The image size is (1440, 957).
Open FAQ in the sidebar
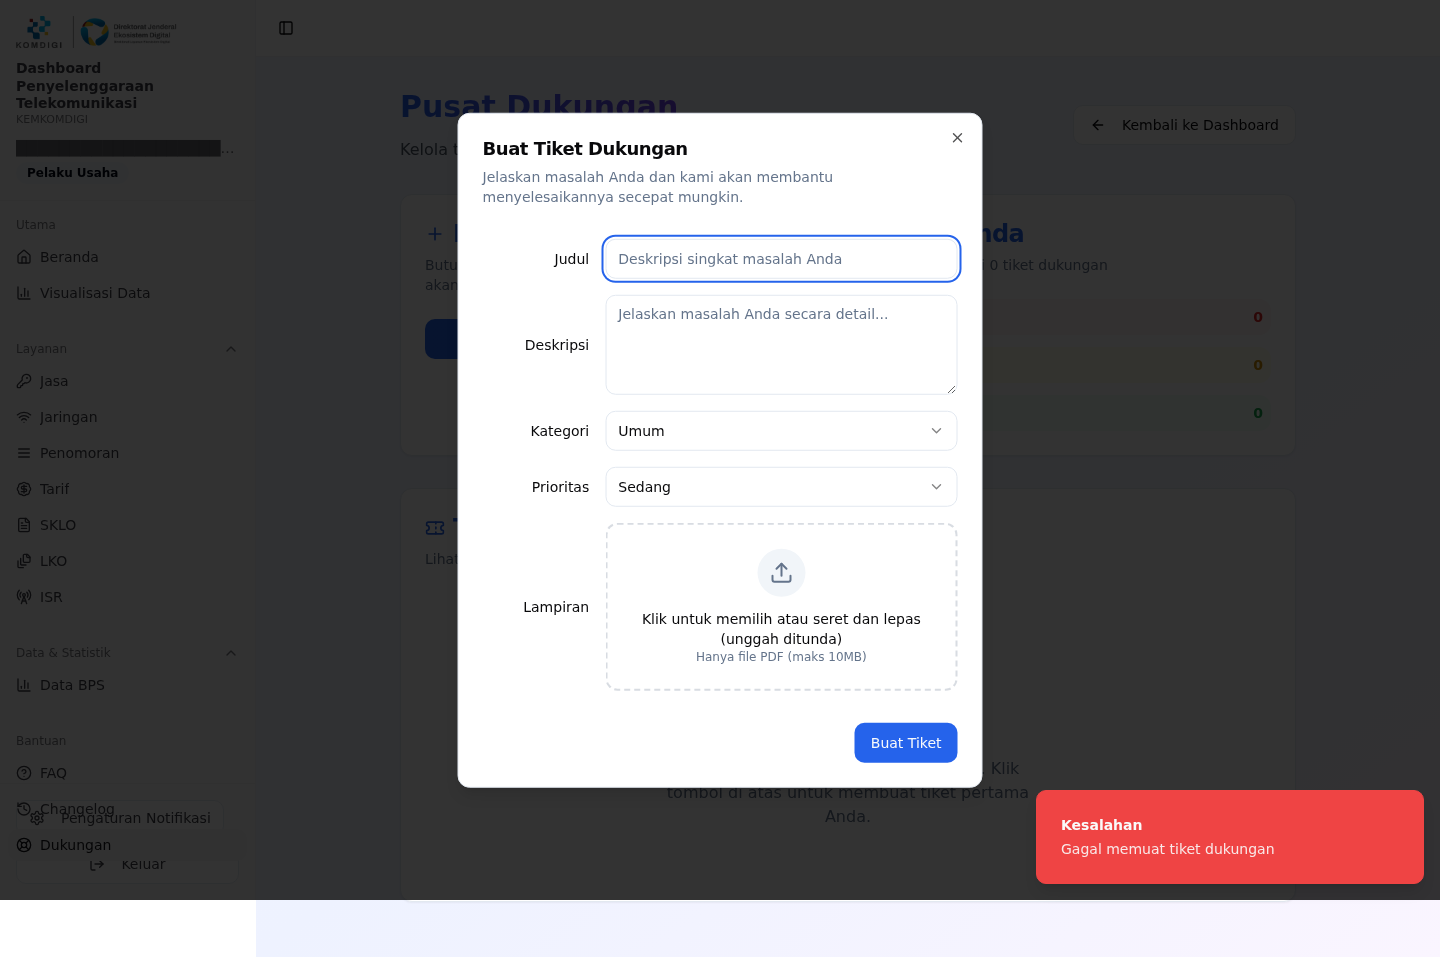point(127,773)
